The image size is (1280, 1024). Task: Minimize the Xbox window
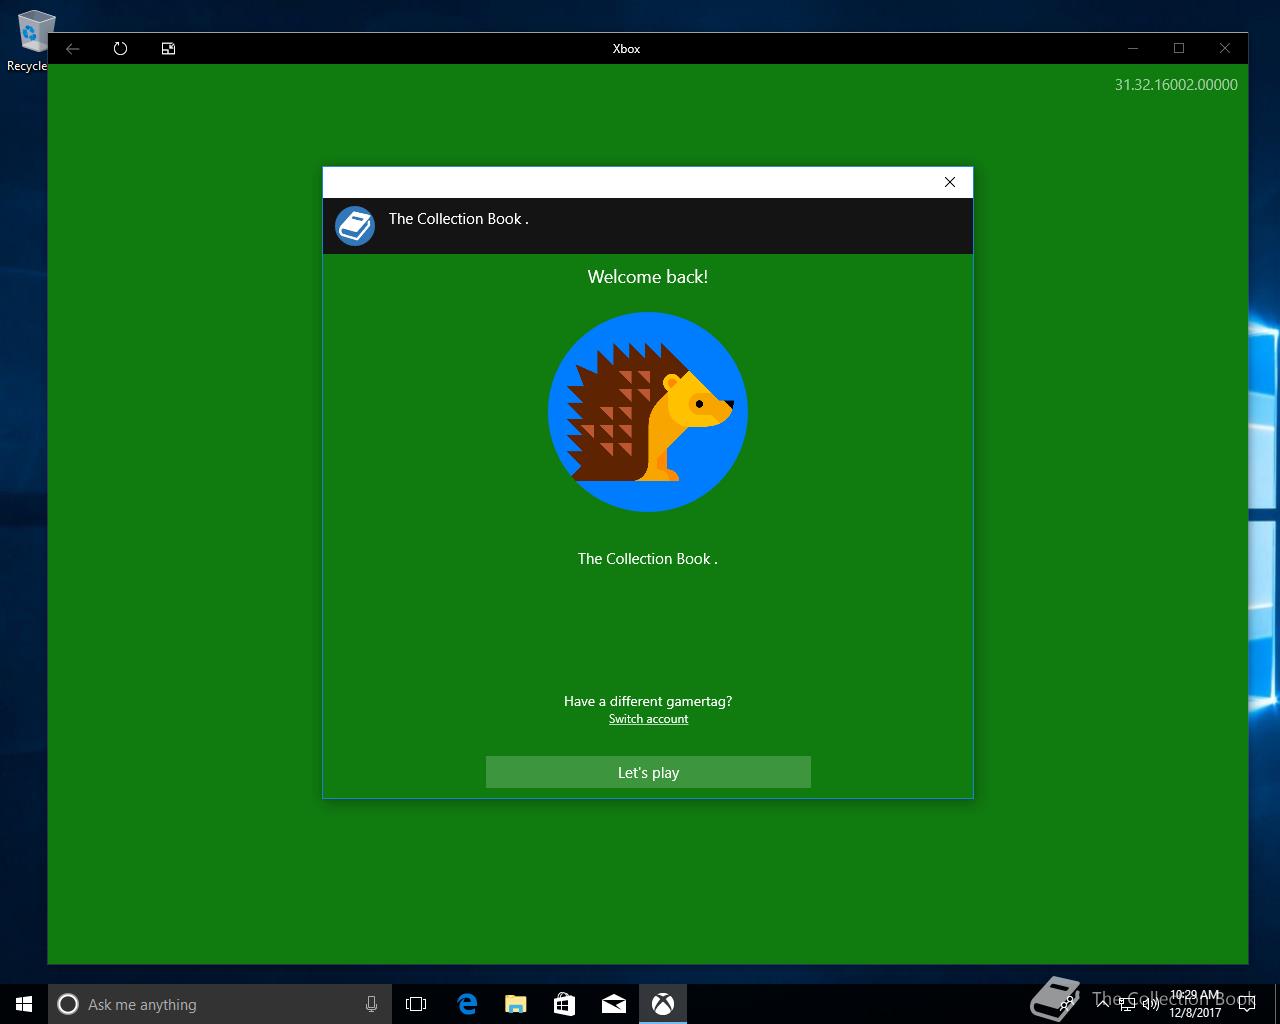click(1133, 48)
